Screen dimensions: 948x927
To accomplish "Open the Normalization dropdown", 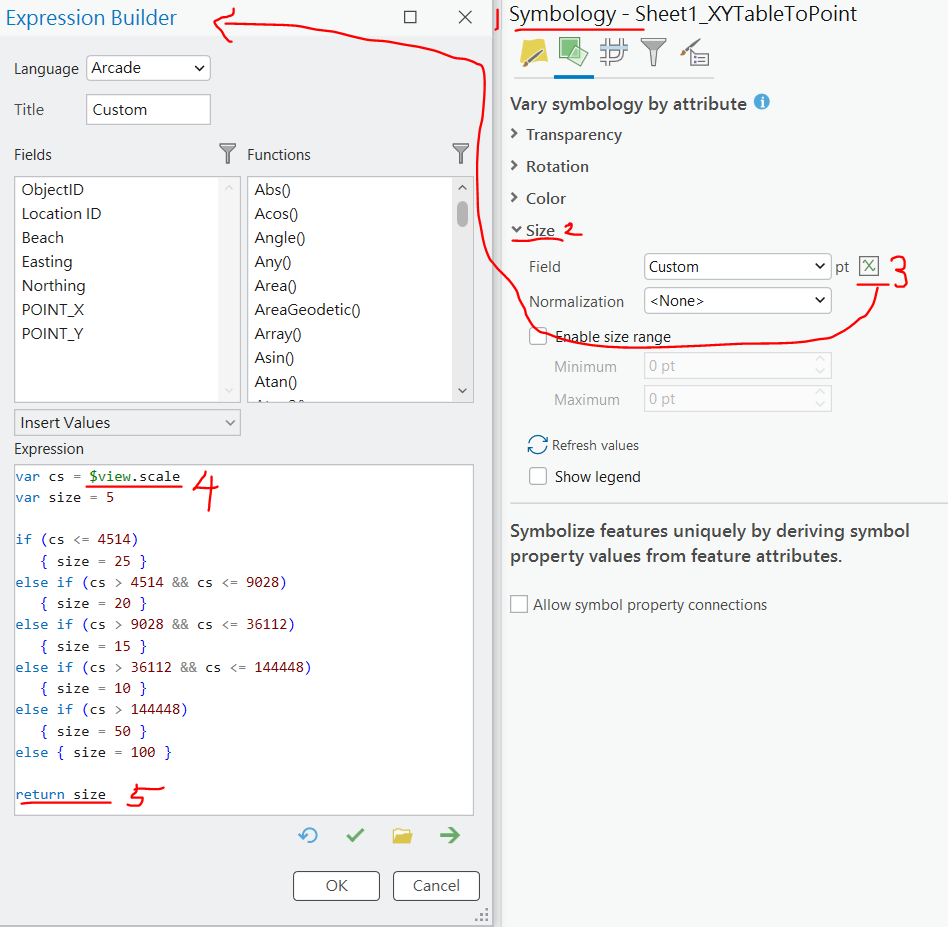I will pos(737,300).
